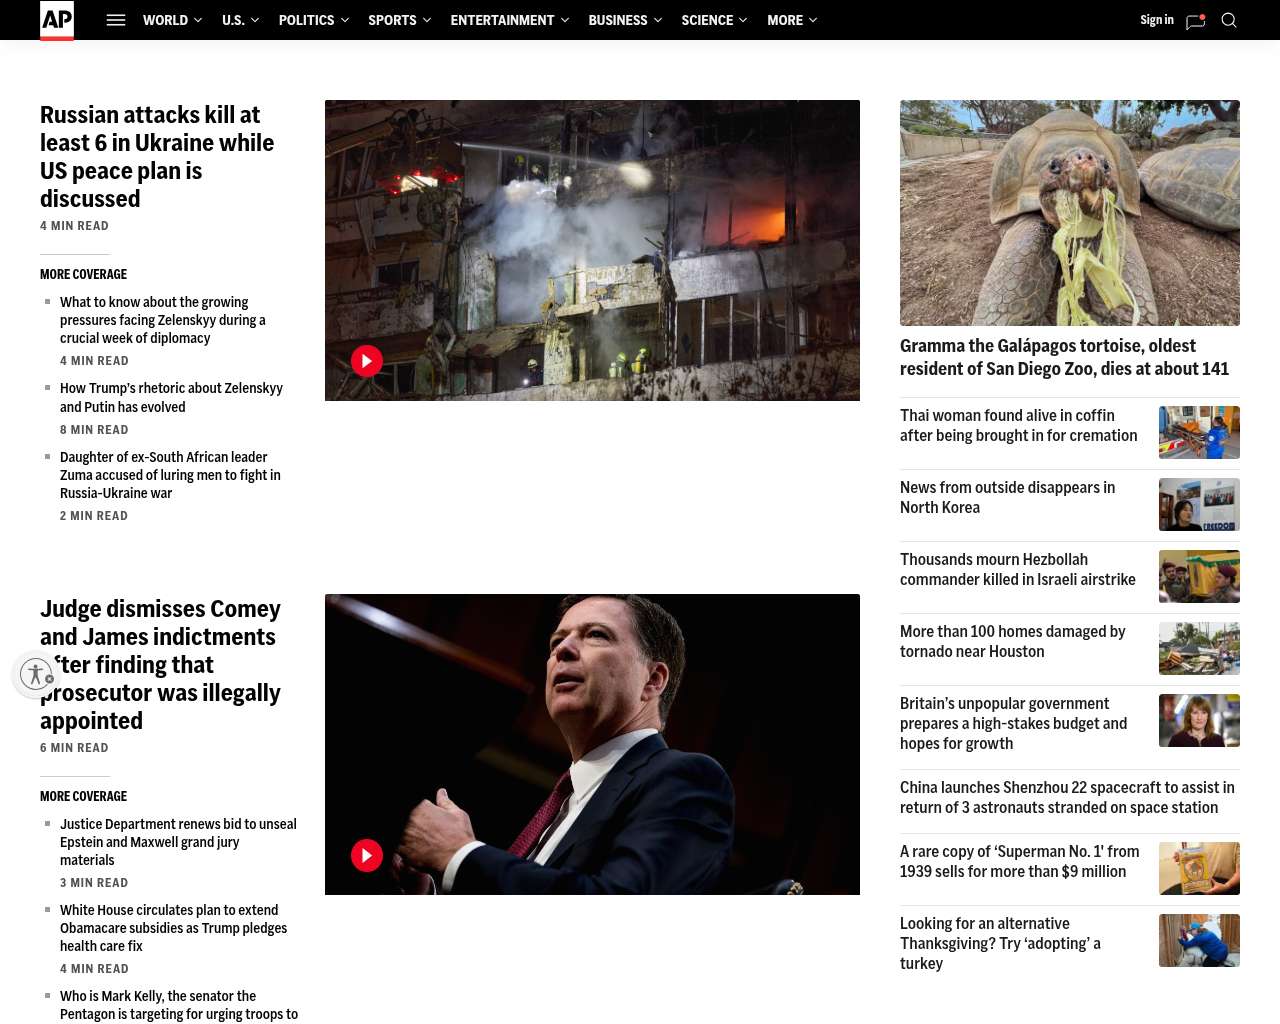The width and height of the screenshot is (1280, 1024).
Task: Open the notifications chat icon
Action: [x=1195, y=21]
